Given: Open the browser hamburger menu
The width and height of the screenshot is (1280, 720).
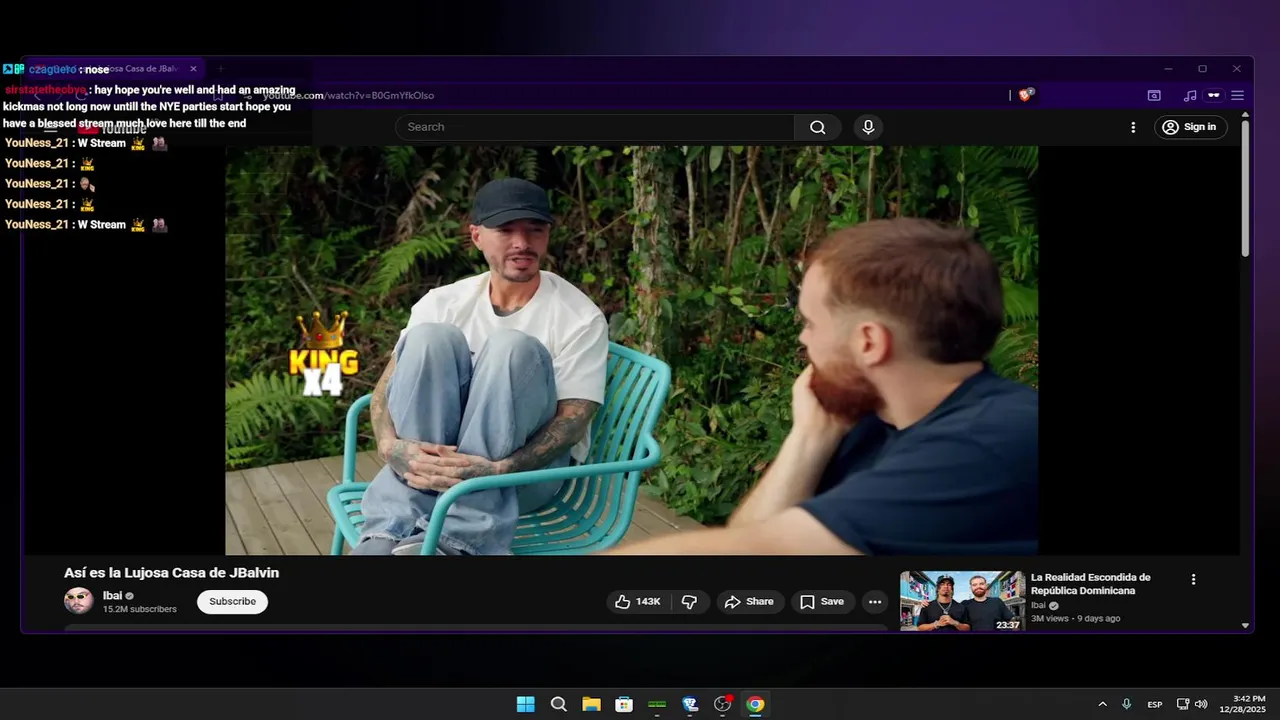Looking at the screenshot, I should [x=1237, y=95].
